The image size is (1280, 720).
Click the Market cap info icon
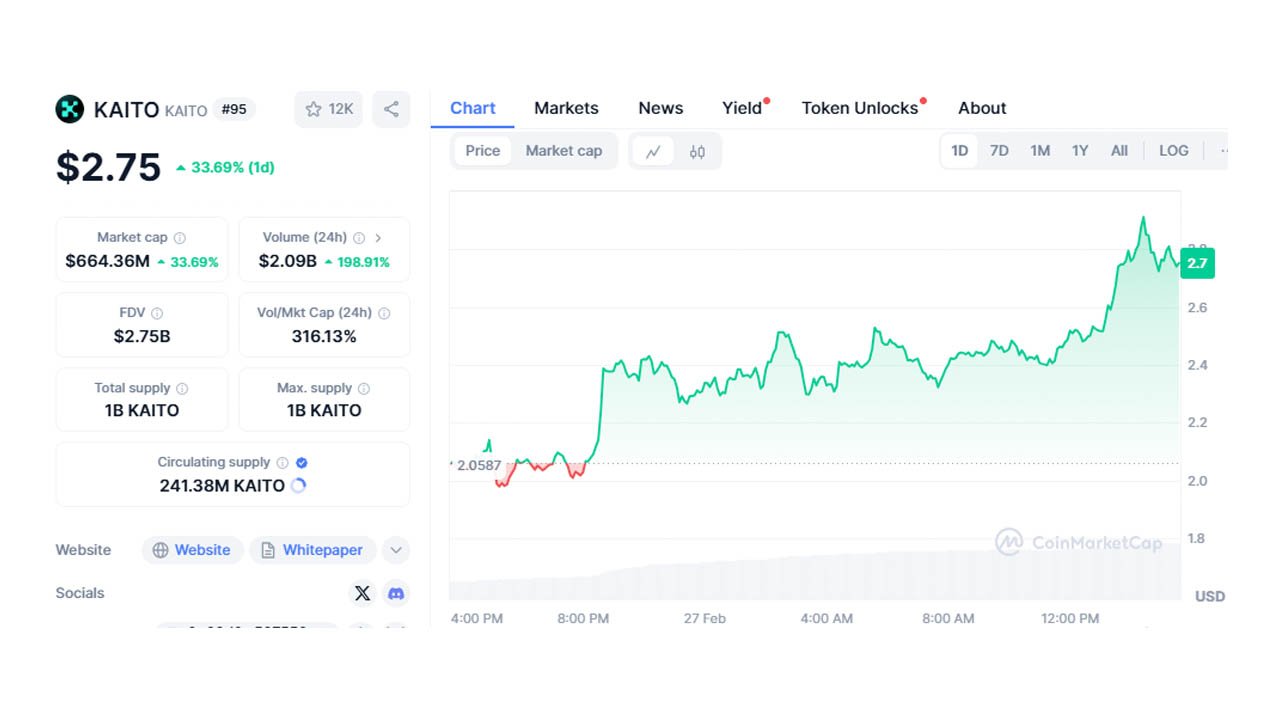(180, 238)
